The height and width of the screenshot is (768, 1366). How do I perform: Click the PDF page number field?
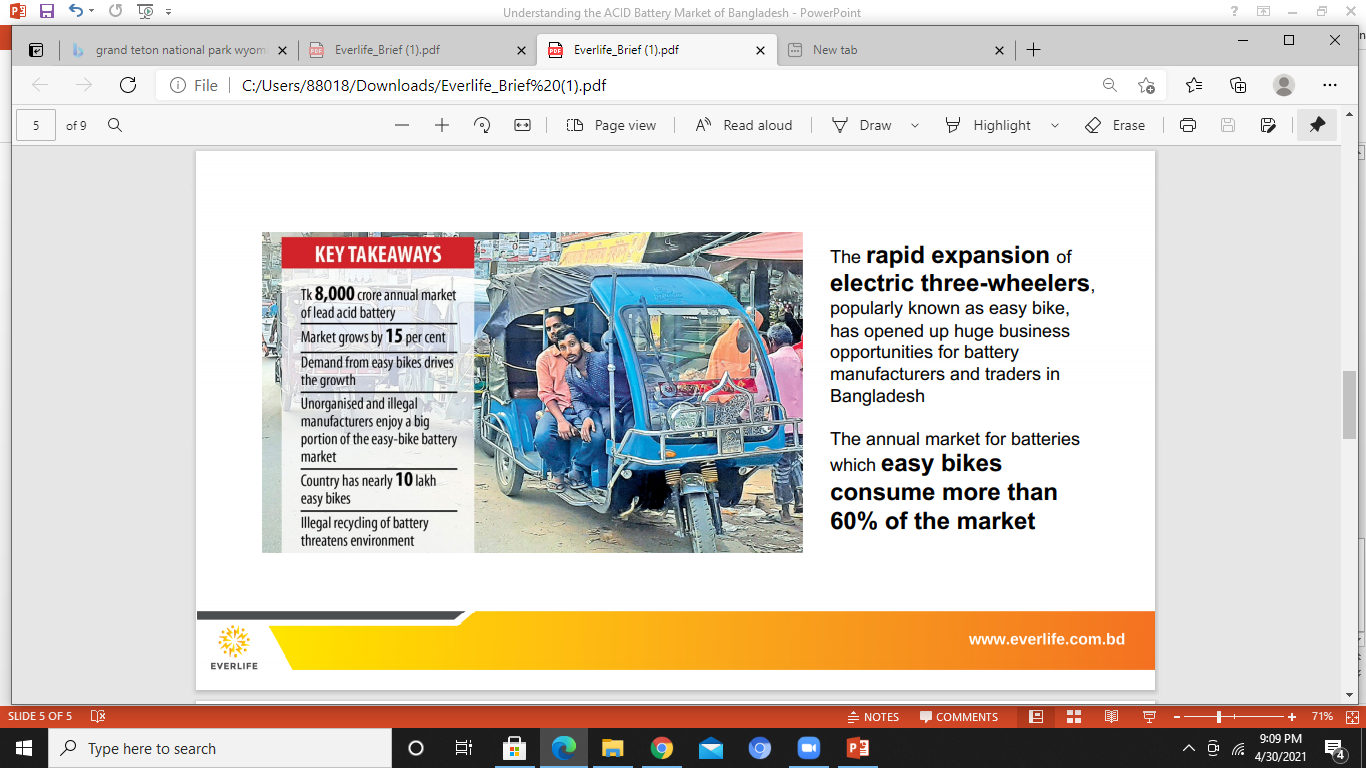(37, 125)
